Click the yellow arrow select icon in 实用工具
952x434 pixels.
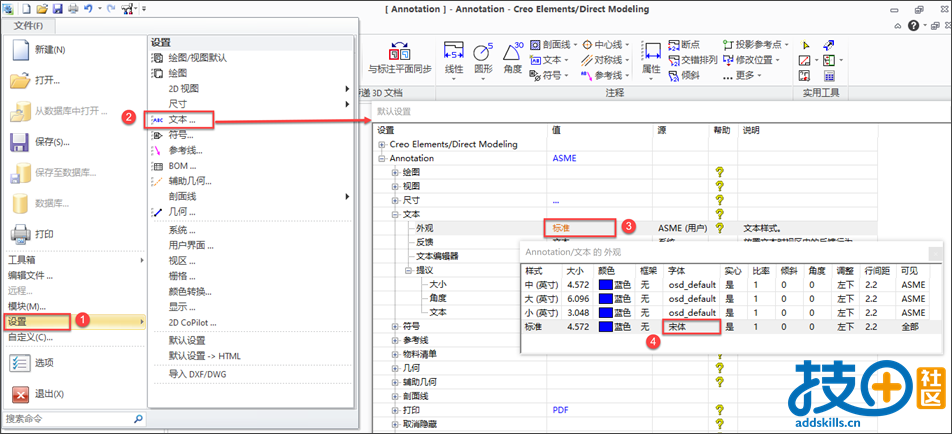[x=806, y=45]
